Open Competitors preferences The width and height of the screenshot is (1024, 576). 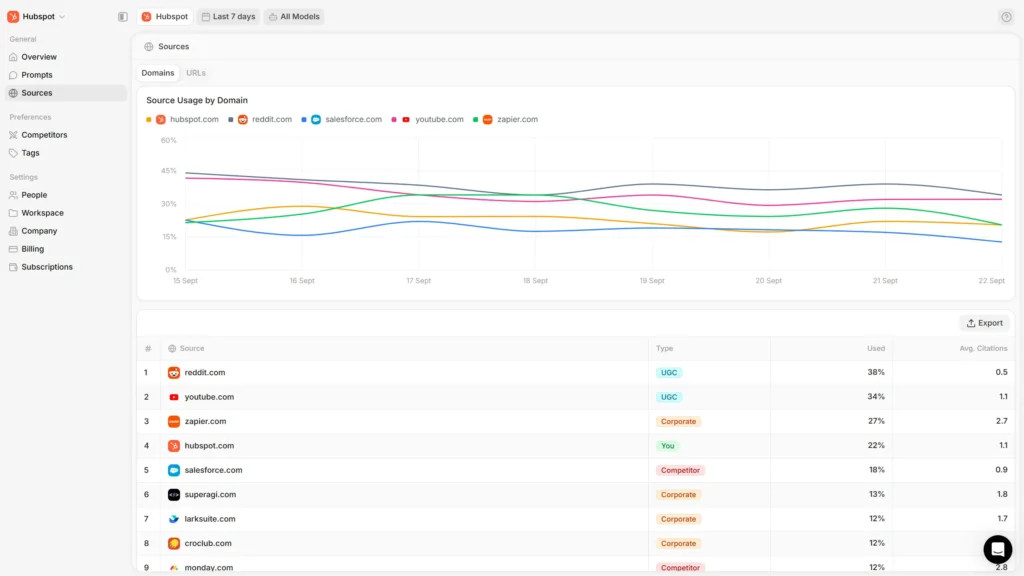point(65,135)
